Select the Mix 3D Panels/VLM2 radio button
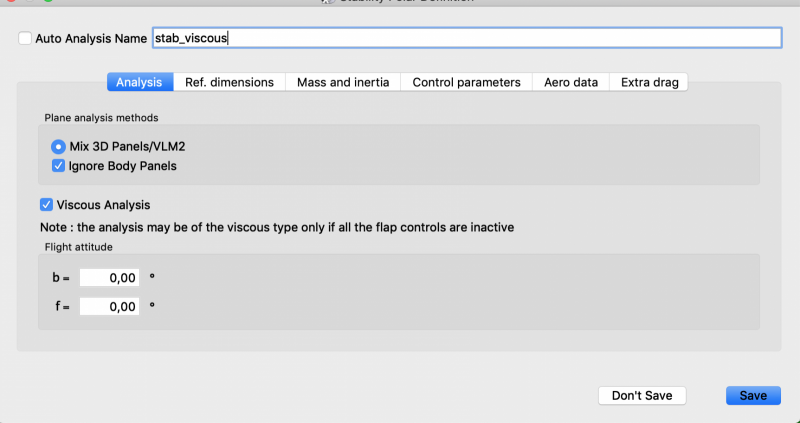The image size is (800, 423). pyautogui.click(x=59, y=146)
